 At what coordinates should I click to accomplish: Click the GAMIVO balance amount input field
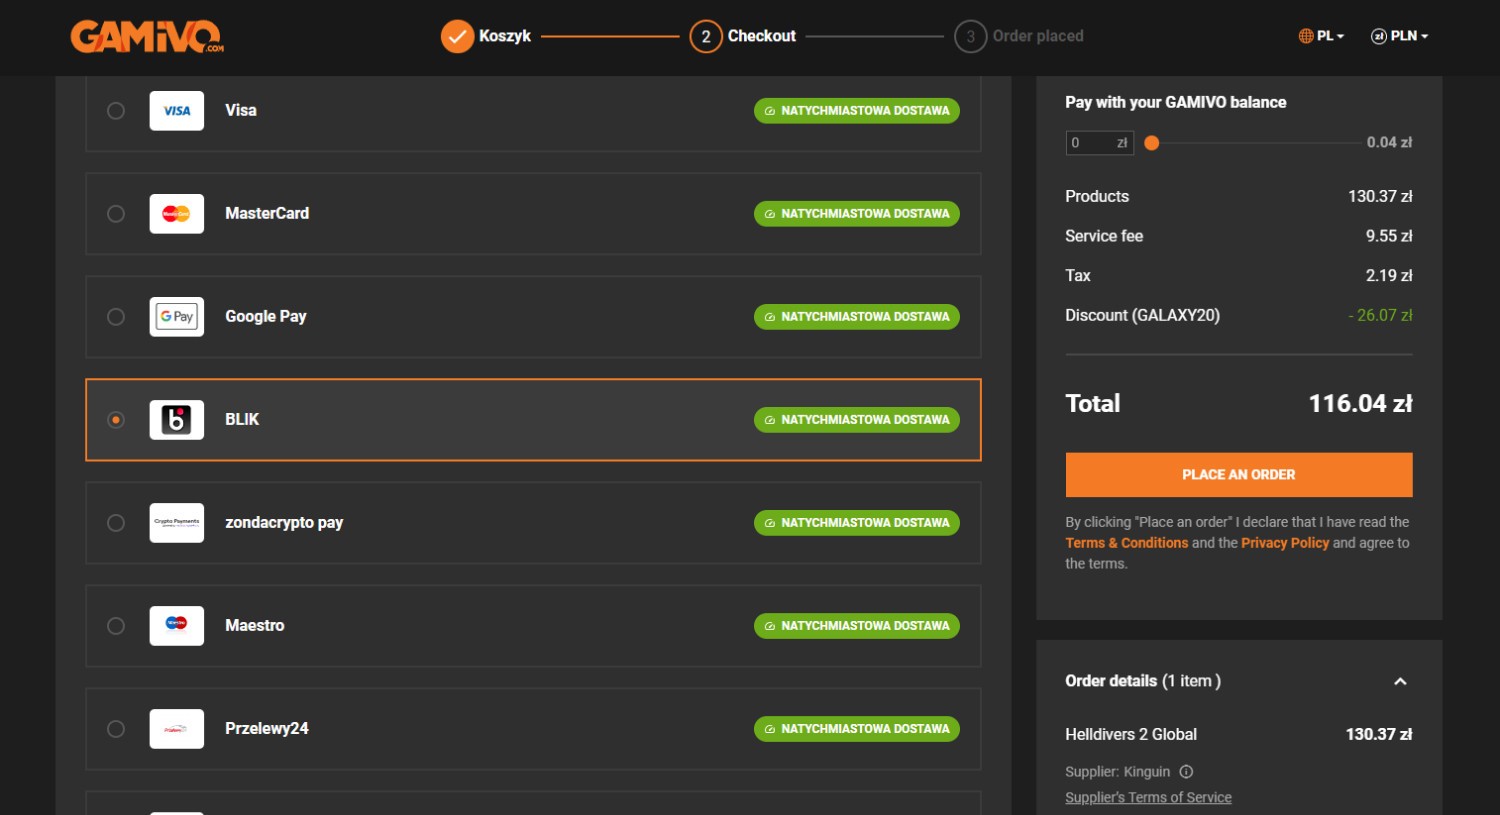[1099, 143]
